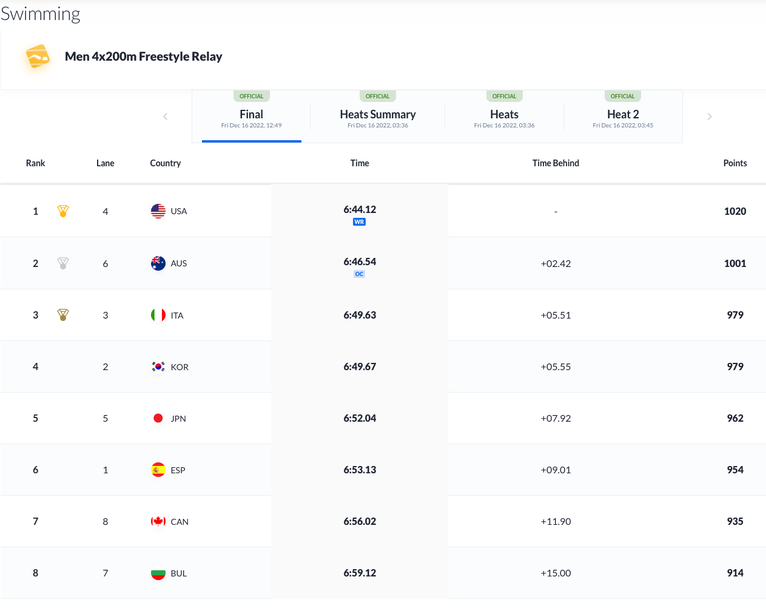Click the Australia flag icon
The image size is (766, 608).
(x=158, y=263)
